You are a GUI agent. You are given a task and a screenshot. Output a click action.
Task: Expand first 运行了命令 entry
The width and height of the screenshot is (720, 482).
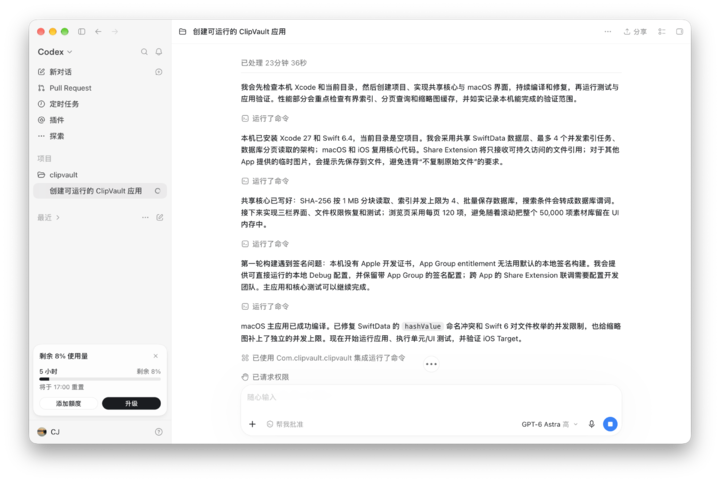(x=265, y=118)
